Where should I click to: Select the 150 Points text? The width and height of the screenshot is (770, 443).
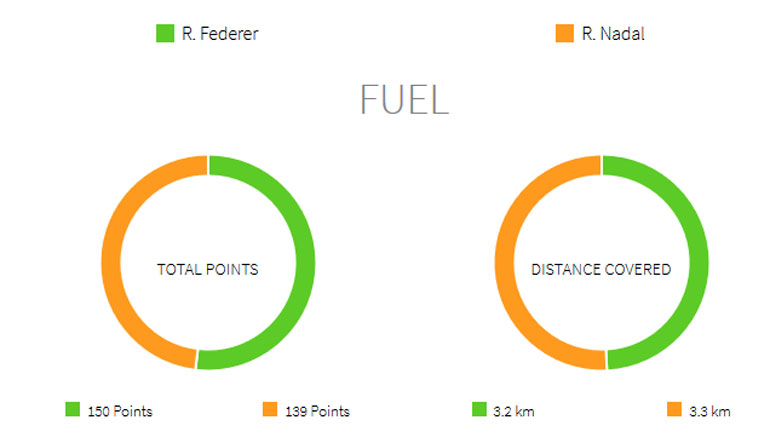click(x=119, y=411)
